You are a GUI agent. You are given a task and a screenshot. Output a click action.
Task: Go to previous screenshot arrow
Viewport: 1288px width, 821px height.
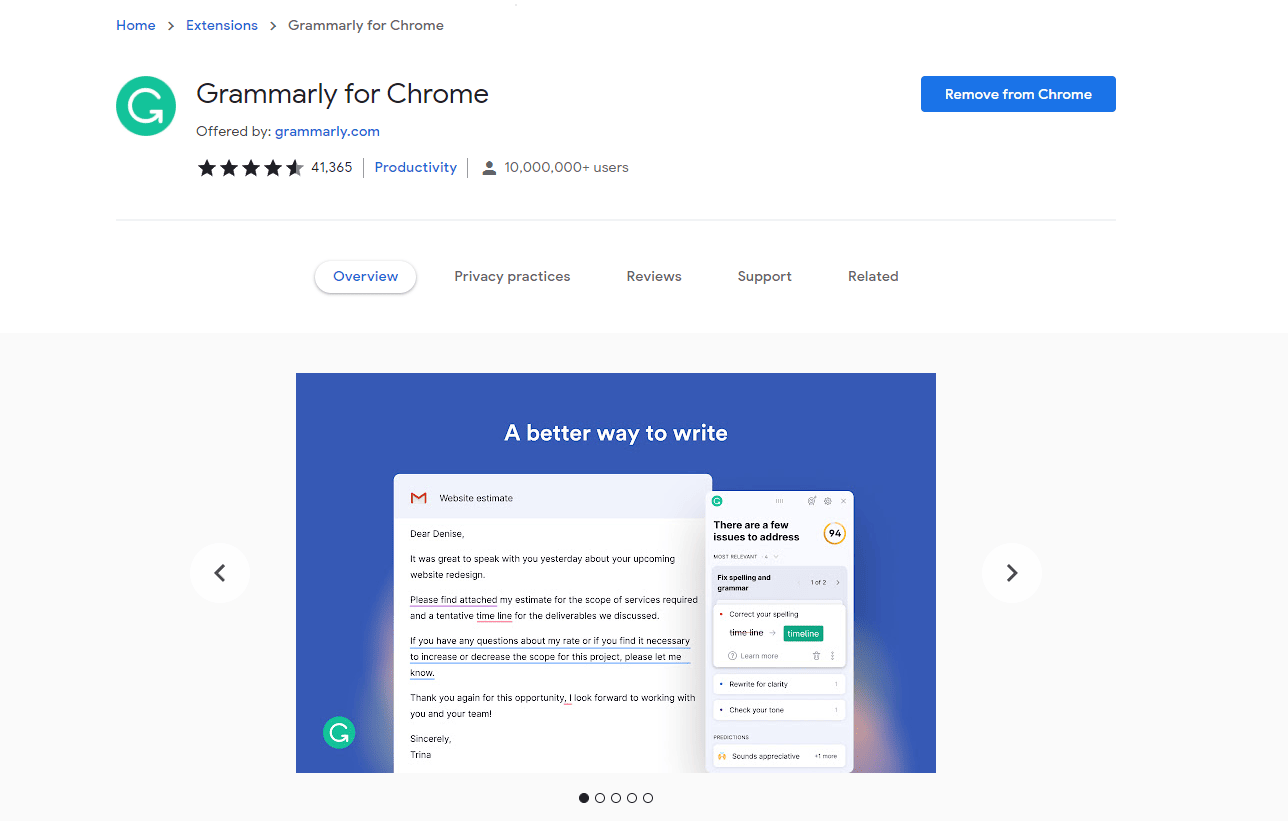coord(220,573)
